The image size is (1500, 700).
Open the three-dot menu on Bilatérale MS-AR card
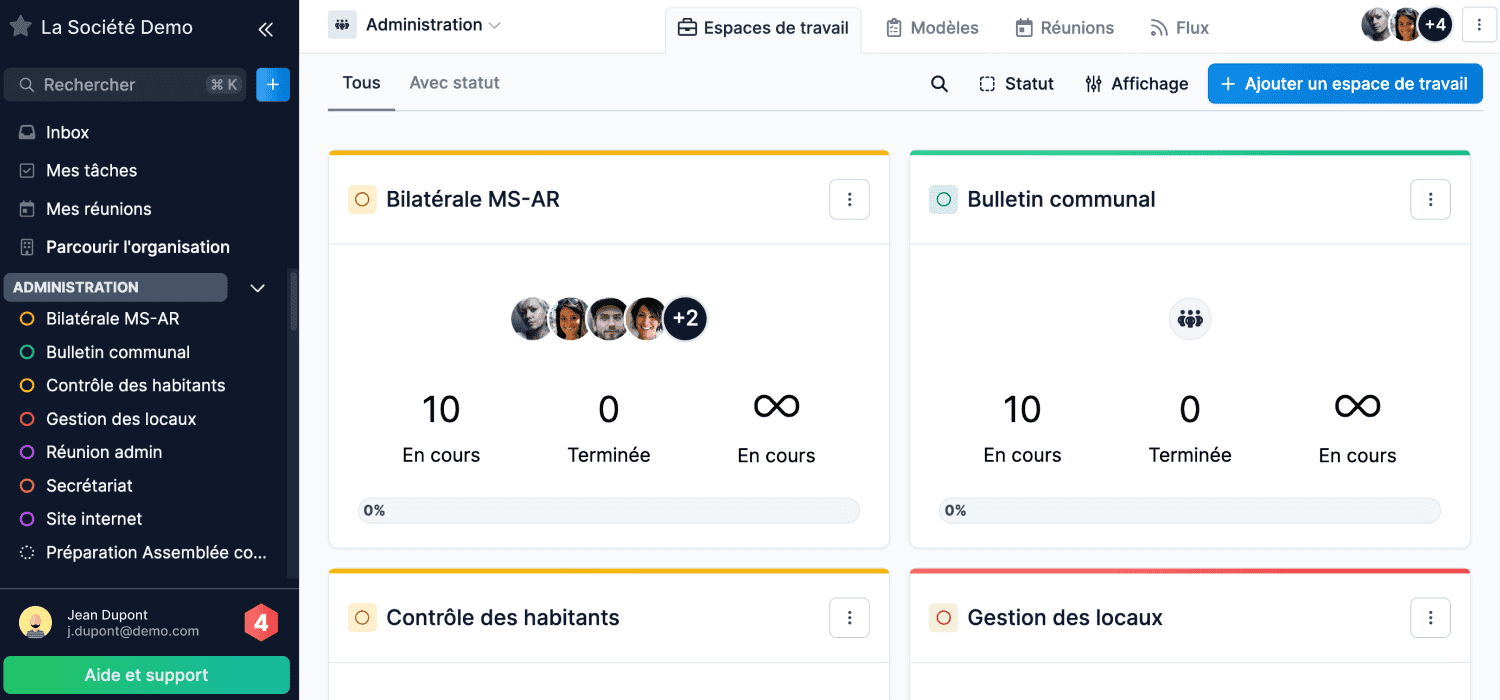pos(849,200)
